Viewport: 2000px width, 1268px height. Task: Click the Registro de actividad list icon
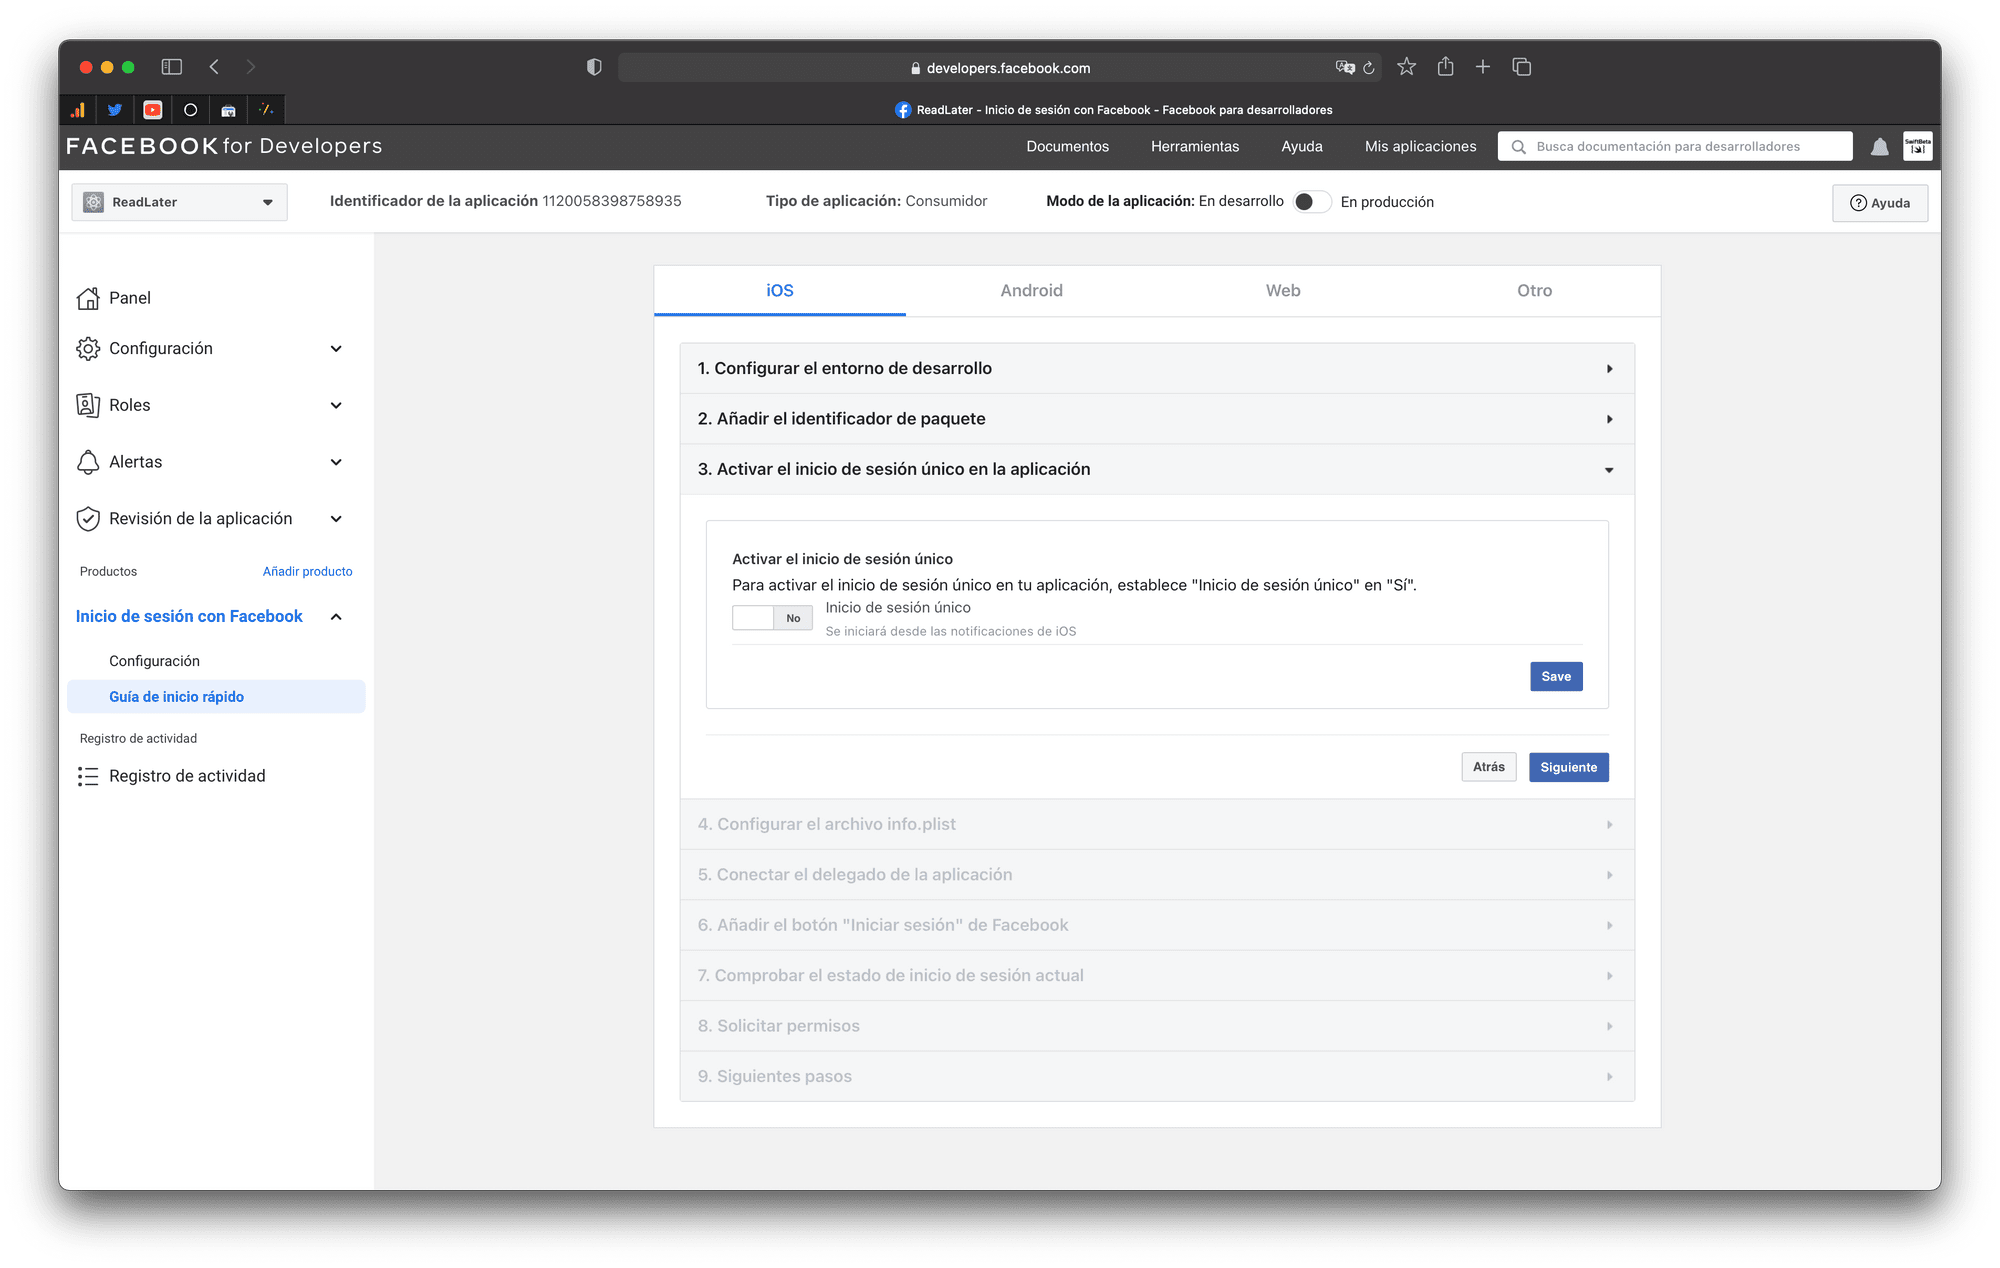[x=88, y=776]
